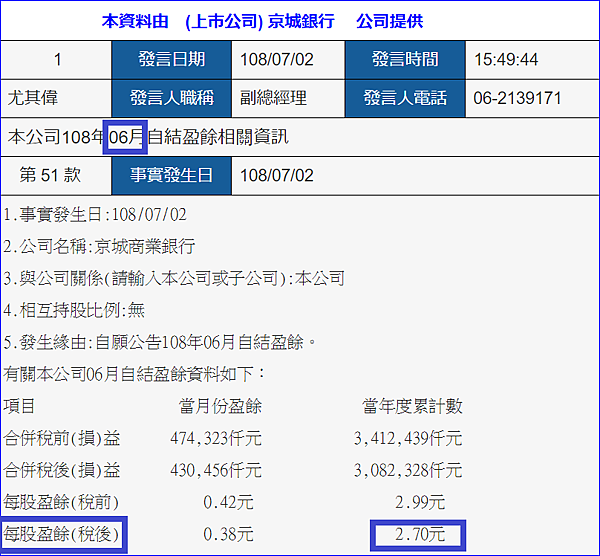The width and height of the screenshot is (600, 556).
Task: Click the value 0.42元
Action: [x=228, y=502]
